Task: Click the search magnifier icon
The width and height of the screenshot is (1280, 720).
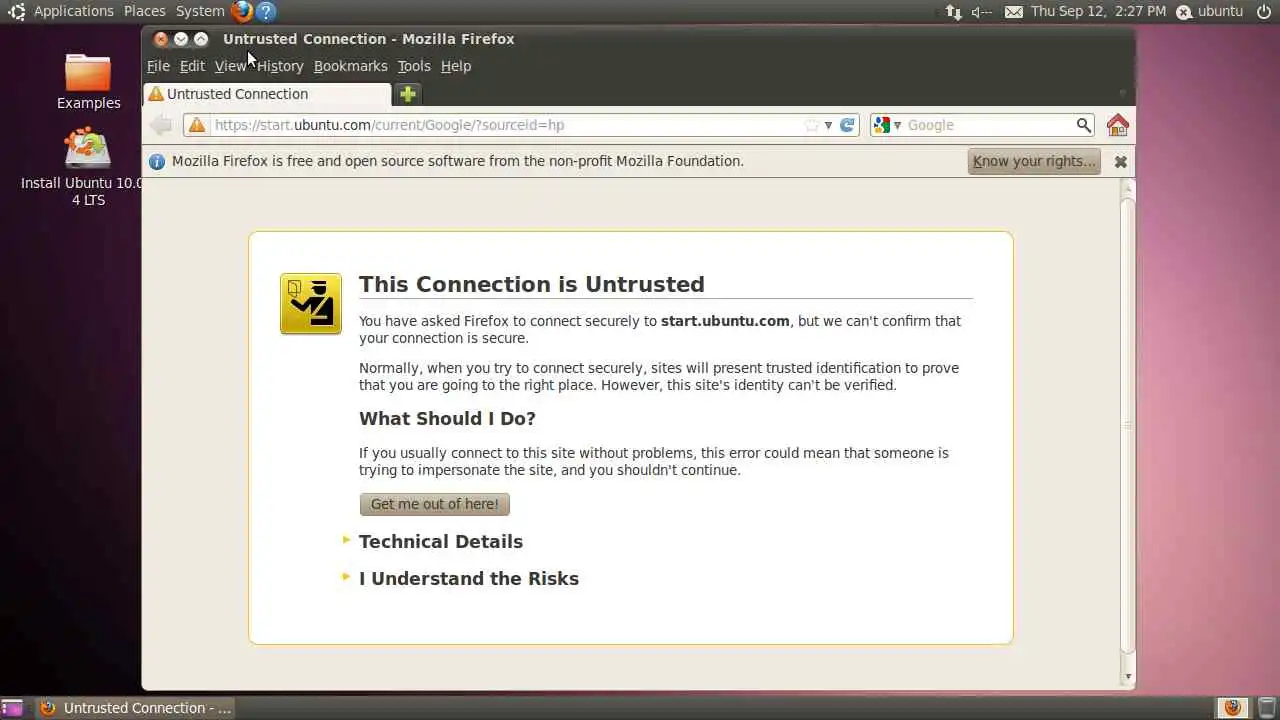Action: point(1083,125)
